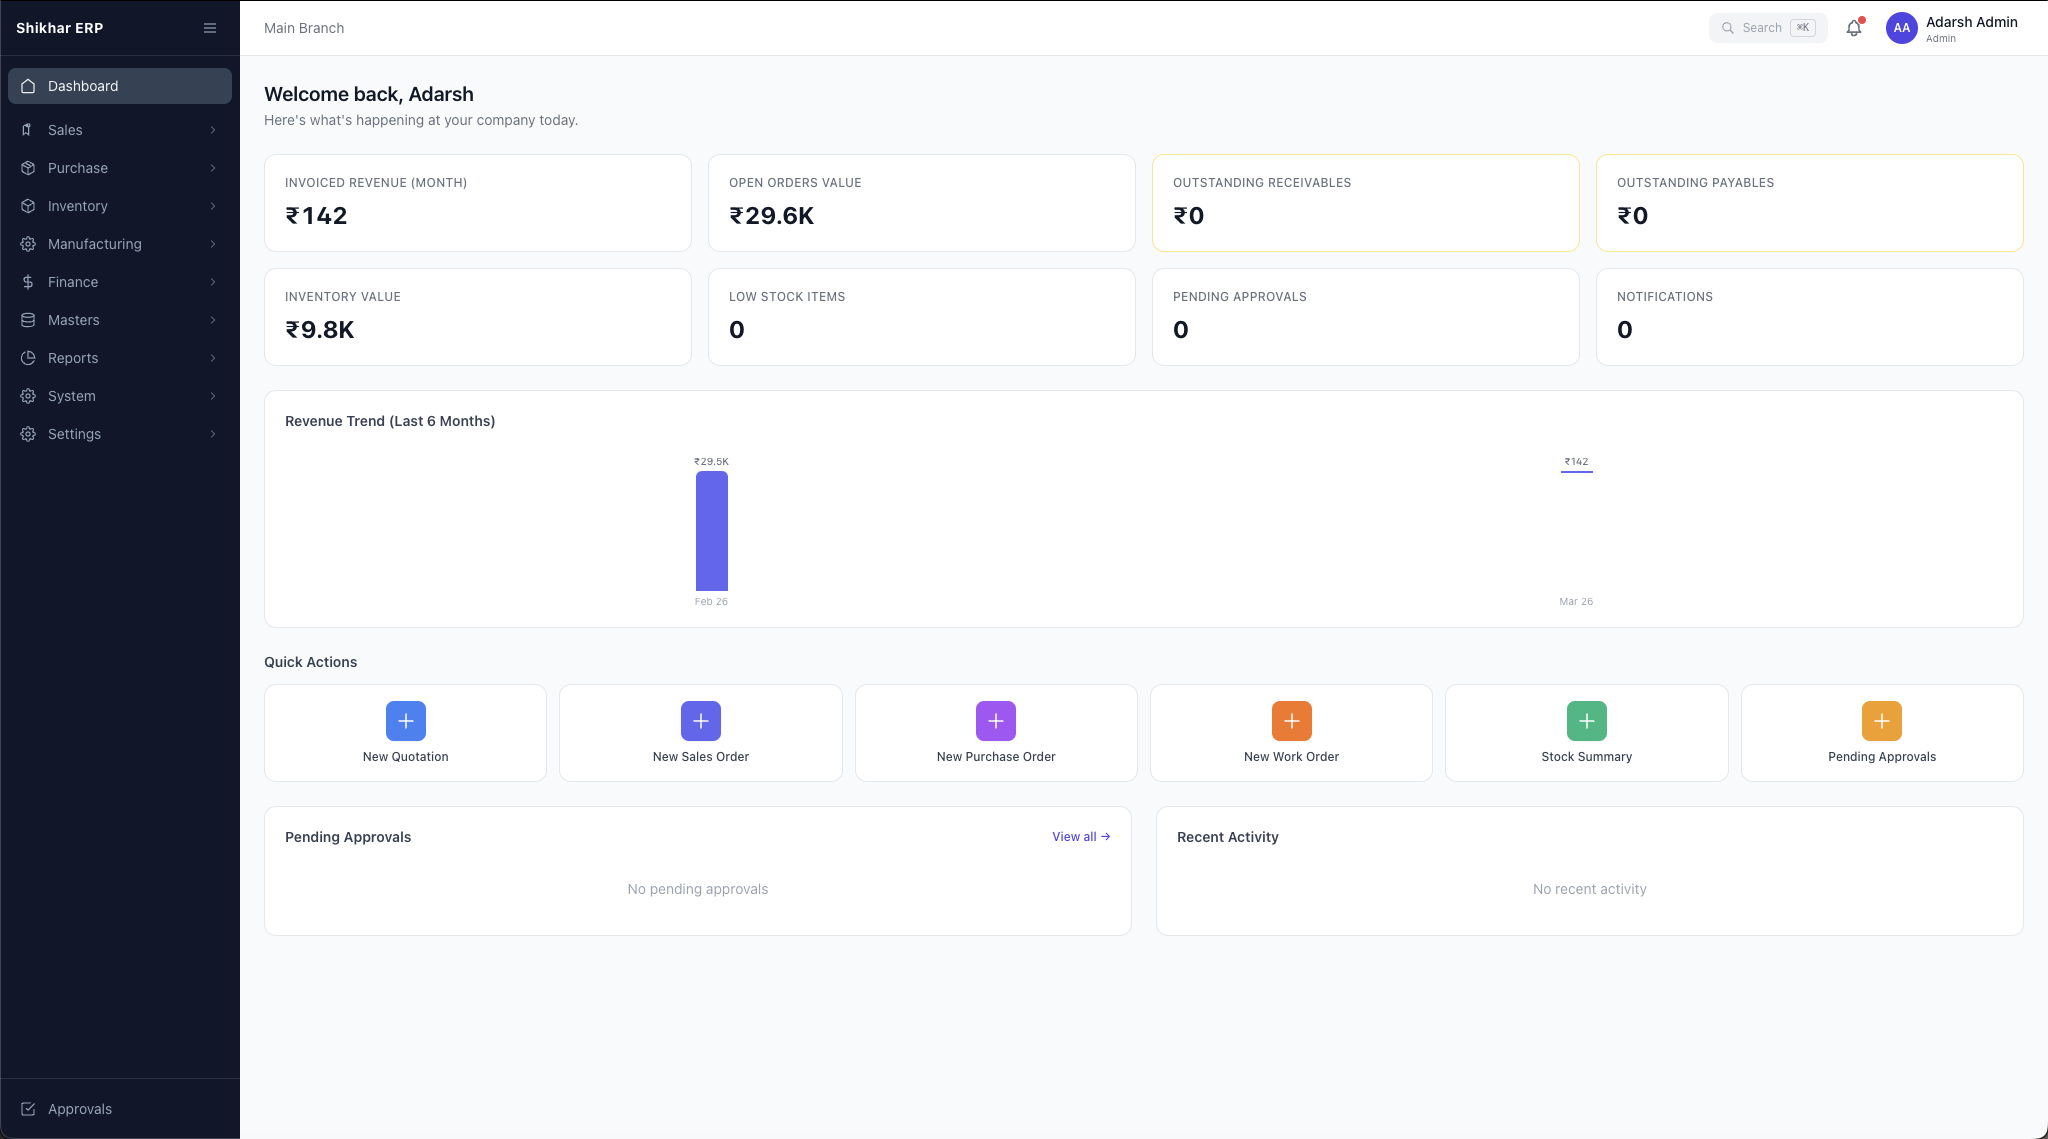This screenshot has width=2048, height=1139.
Task: Click the yellow Pending Approvals plus icon
Action: [x=1882, y=721]
